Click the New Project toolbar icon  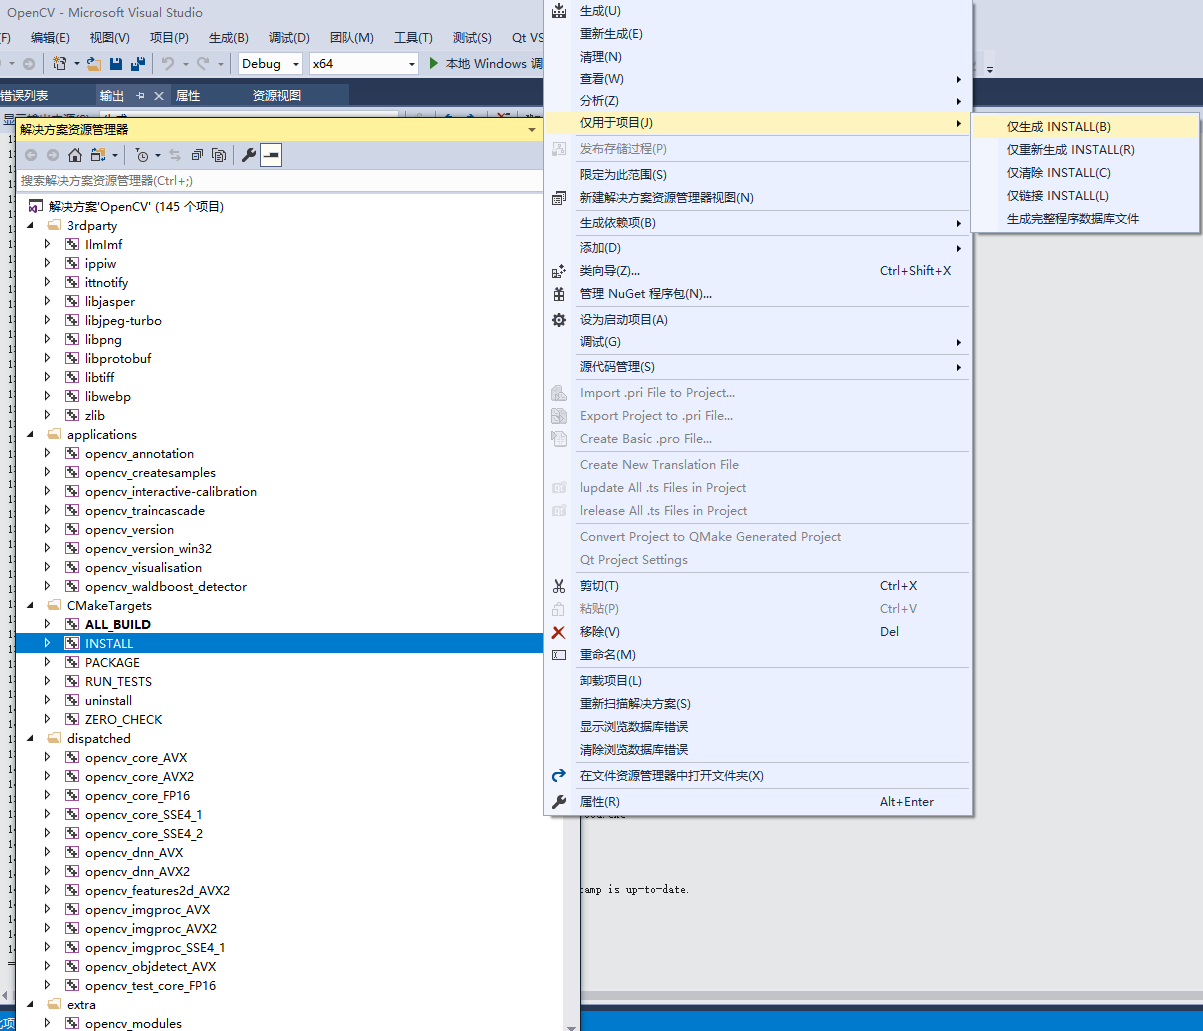60,64
